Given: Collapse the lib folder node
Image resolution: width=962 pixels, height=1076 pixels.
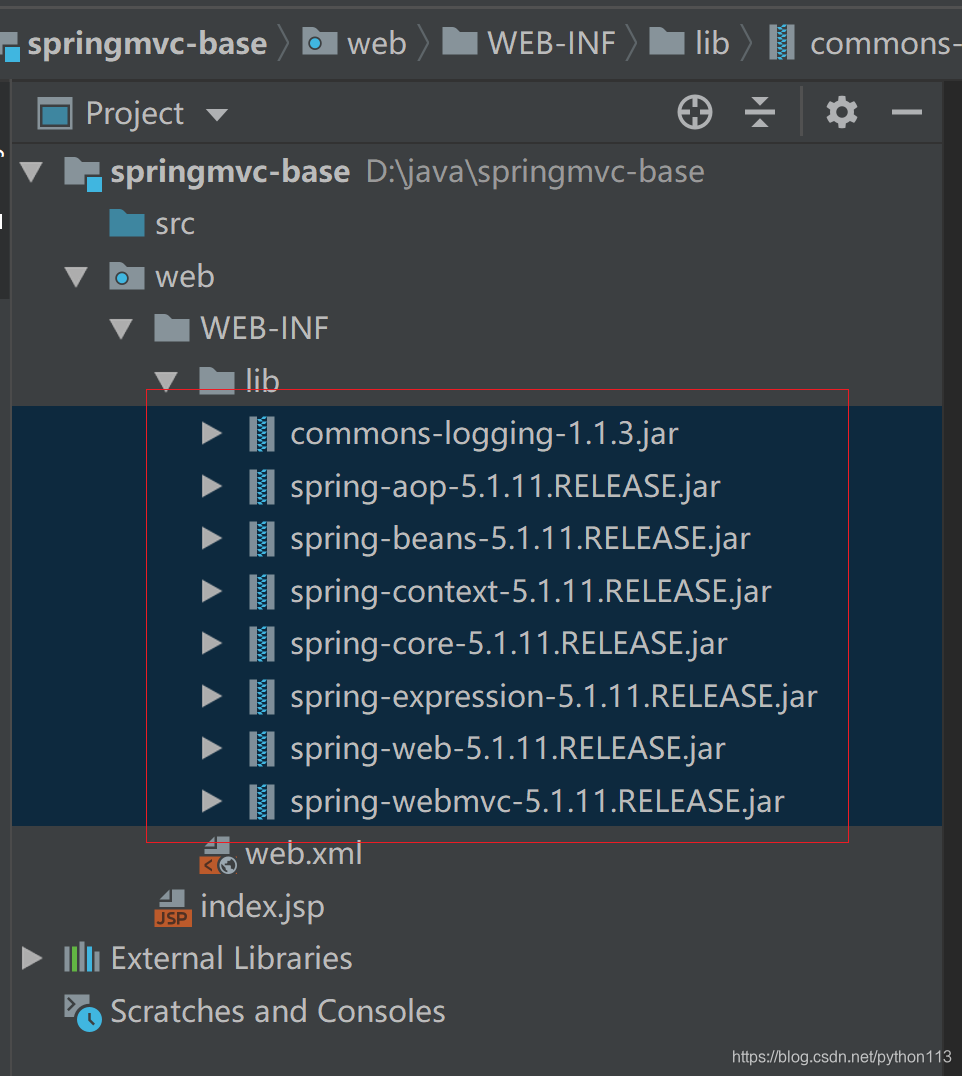Looking at the screenshot, I should [166, 382].
